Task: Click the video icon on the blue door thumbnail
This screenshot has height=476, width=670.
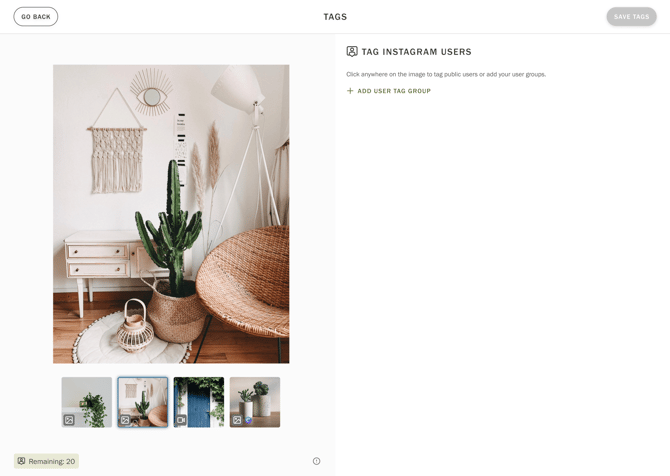Action: [181, 420]
